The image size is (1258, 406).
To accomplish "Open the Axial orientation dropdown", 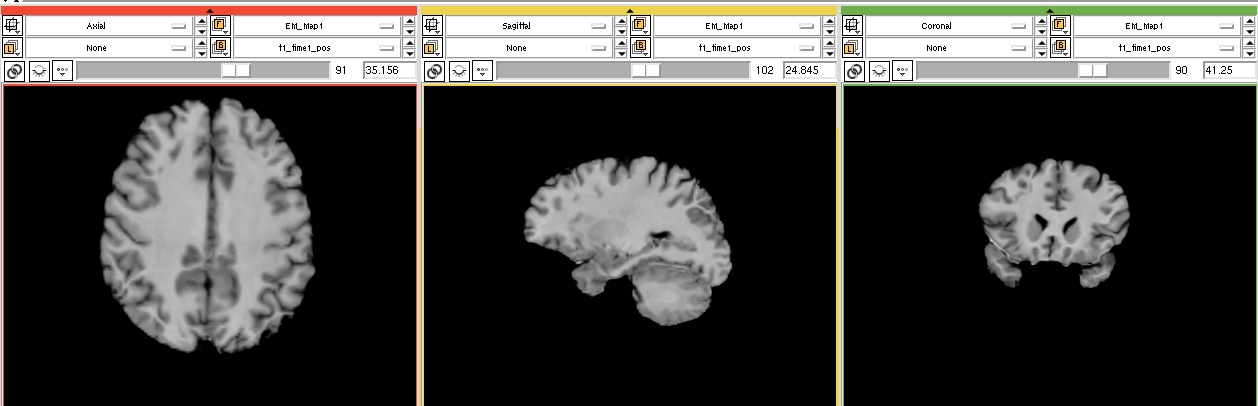I will [x=110, y=26].
